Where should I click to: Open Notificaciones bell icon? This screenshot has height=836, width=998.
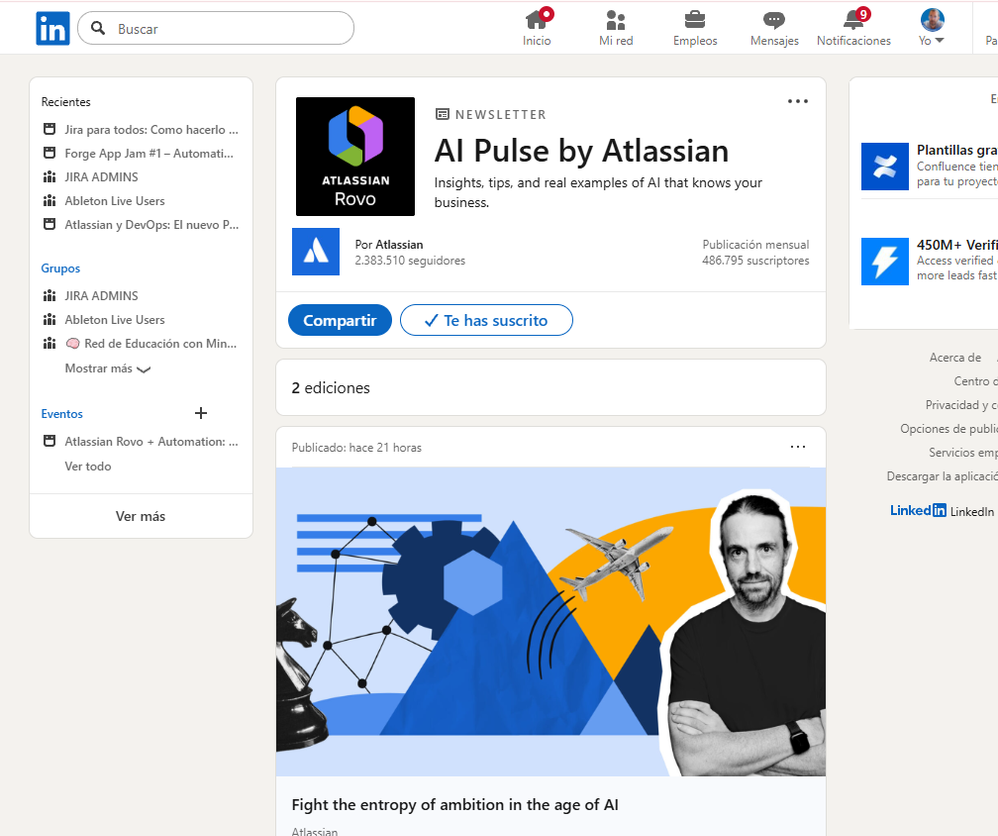(854, 20)
